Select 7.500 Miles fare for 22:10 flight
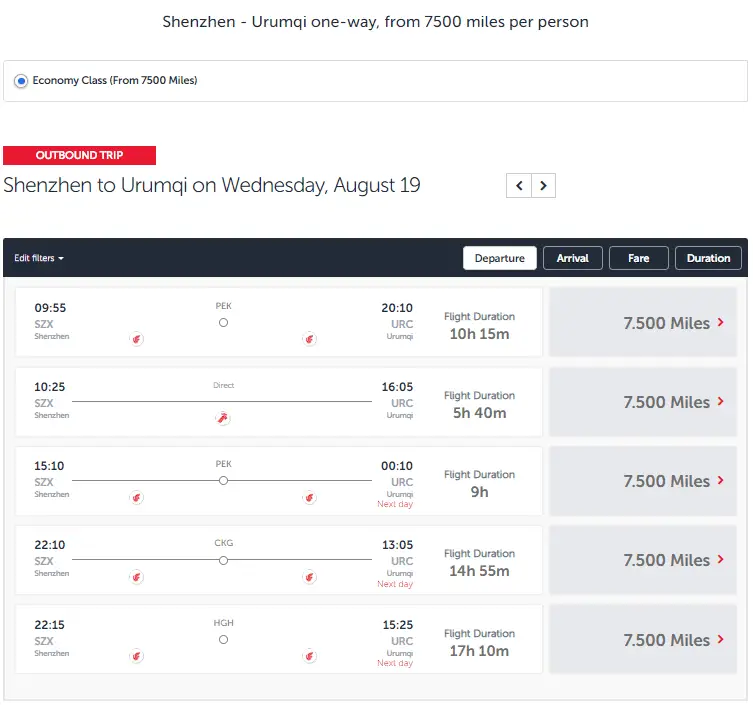 tap(643, 560)
